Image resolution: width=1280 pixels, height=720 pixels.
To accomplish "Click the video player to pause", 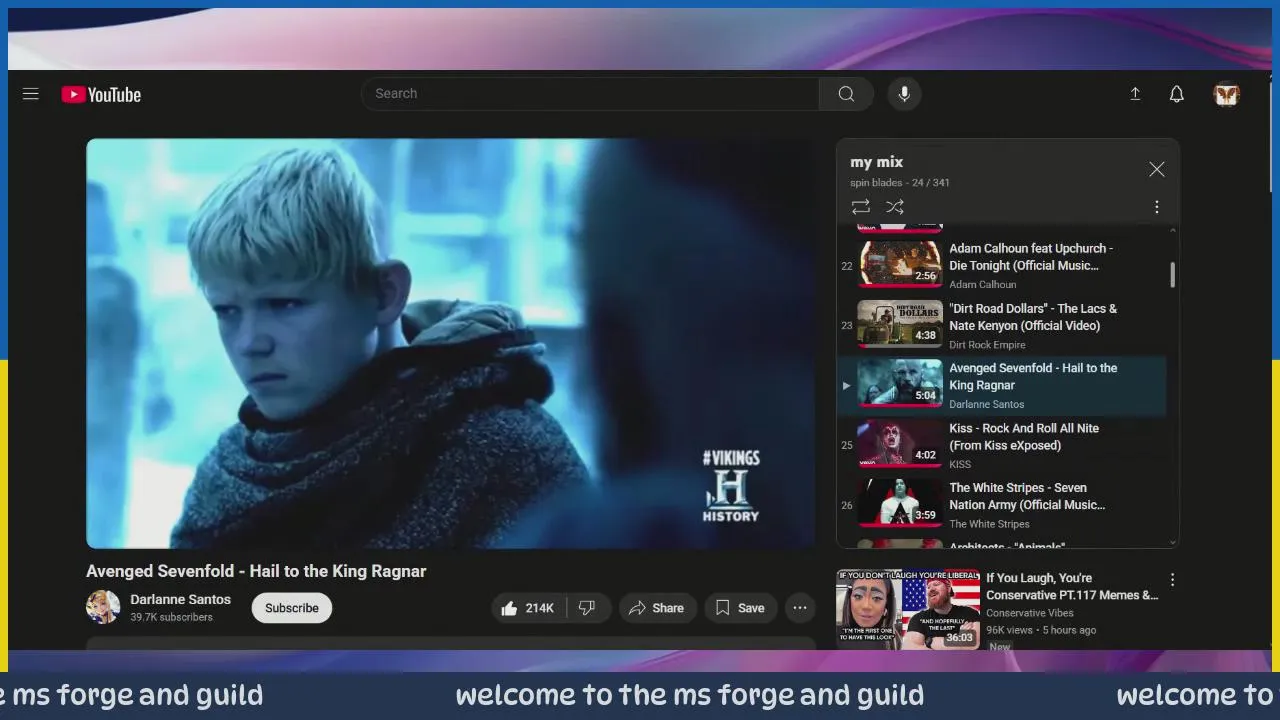I will [450, 343].
